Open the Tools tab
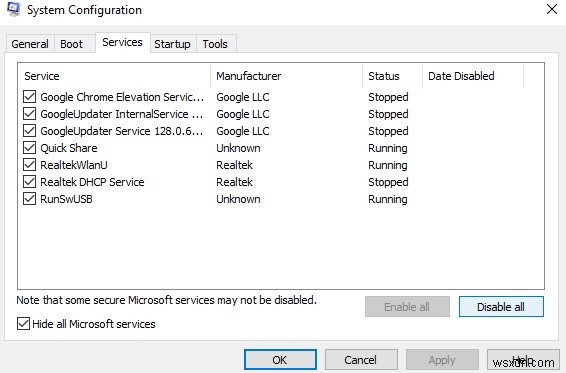Screen dimensions: 566x373 tap(215, 44)
